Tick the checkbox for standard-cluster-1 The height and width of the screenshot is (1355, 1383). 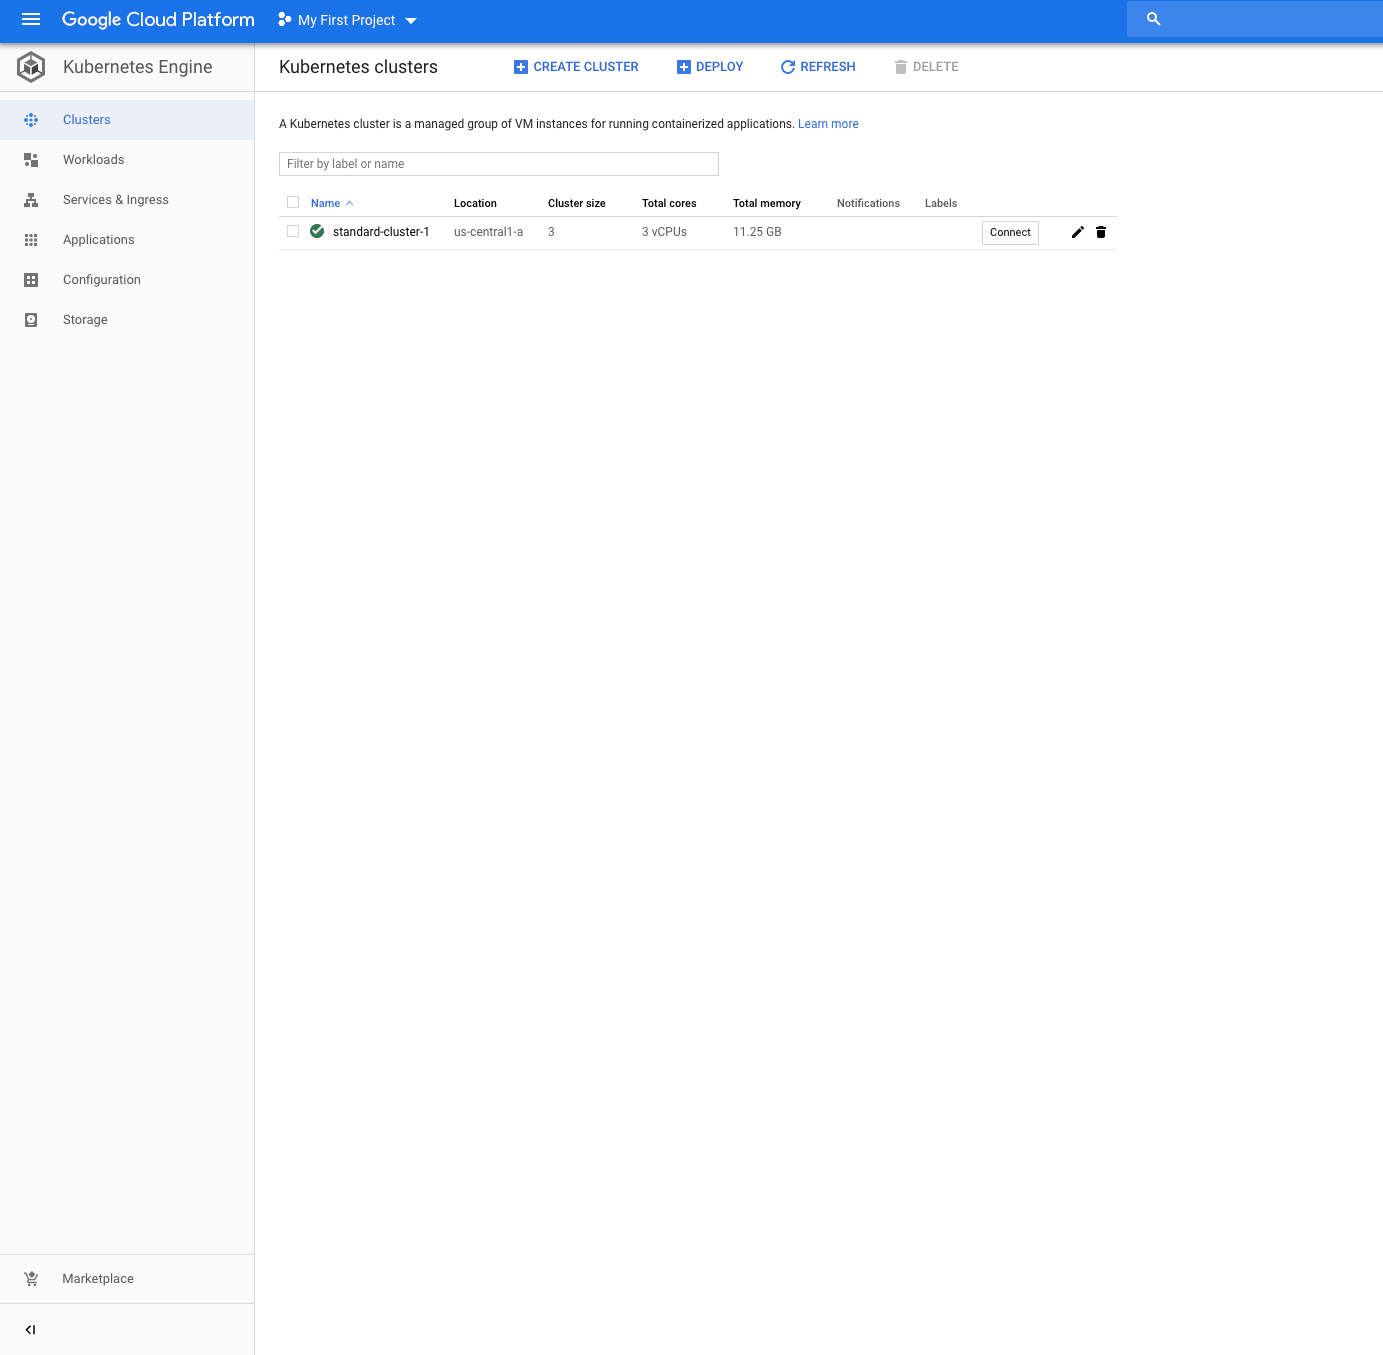[293, 231]
